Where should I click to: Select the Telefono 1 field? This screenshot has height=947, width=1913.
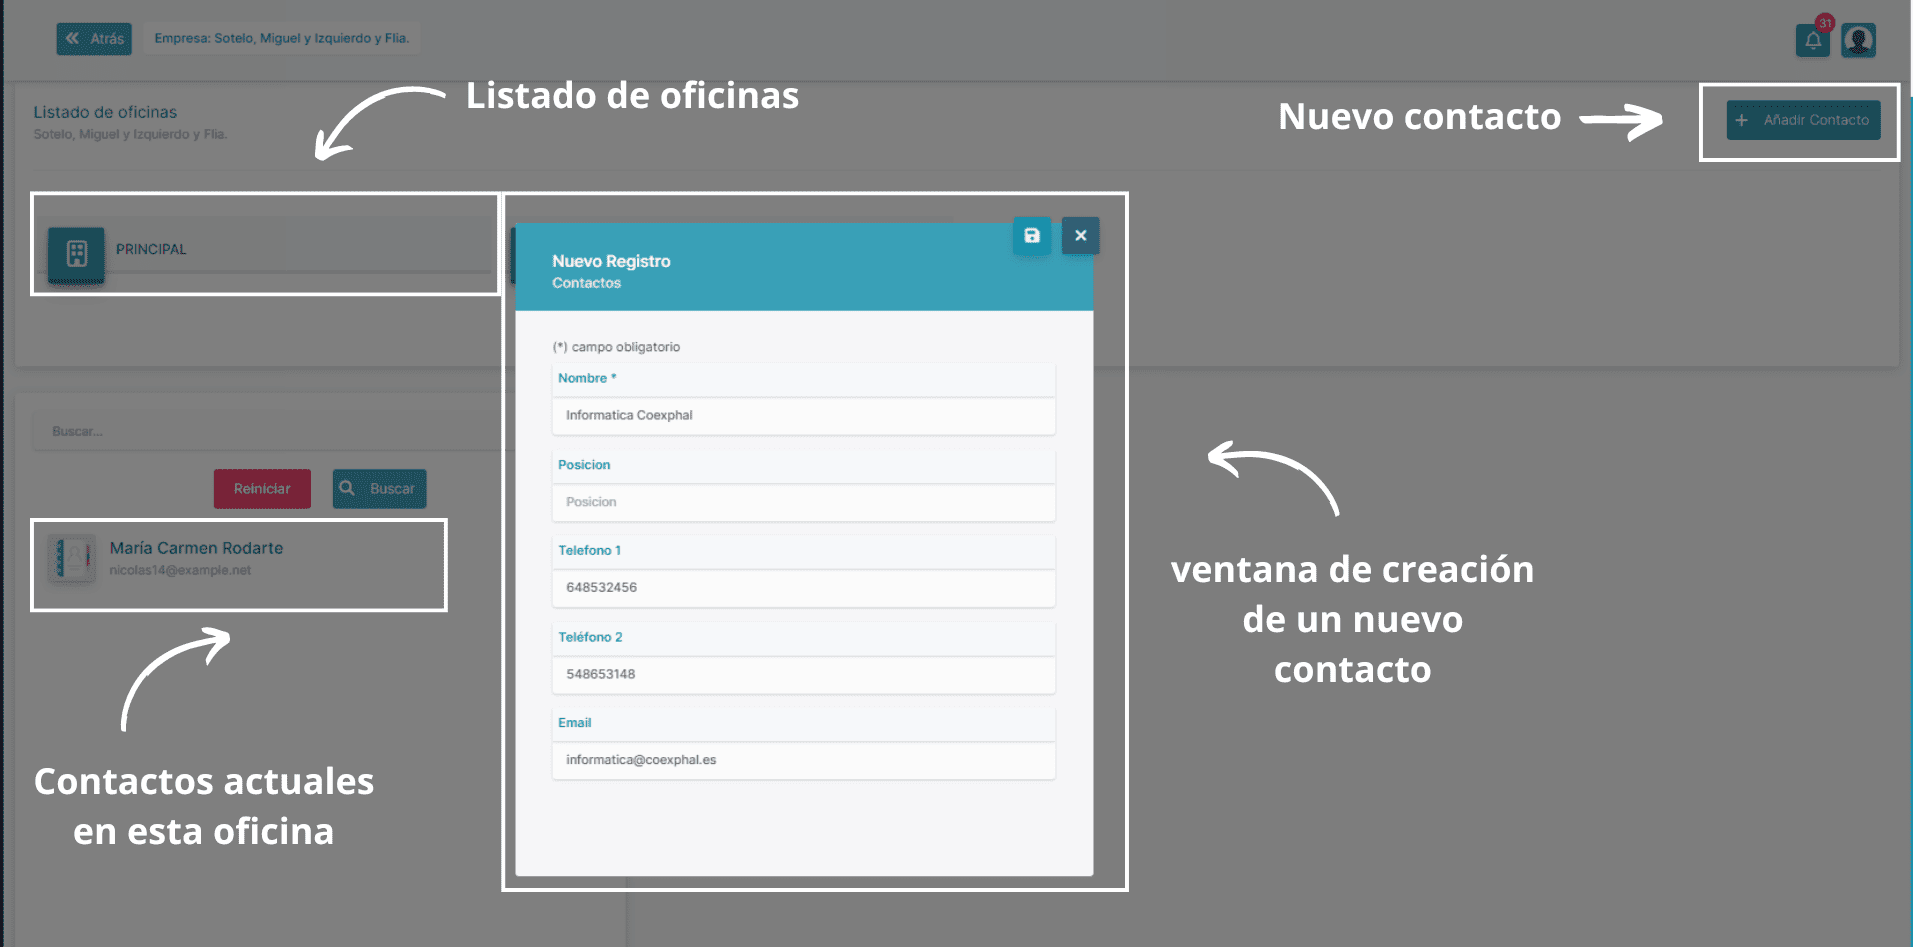pos(803,589)
